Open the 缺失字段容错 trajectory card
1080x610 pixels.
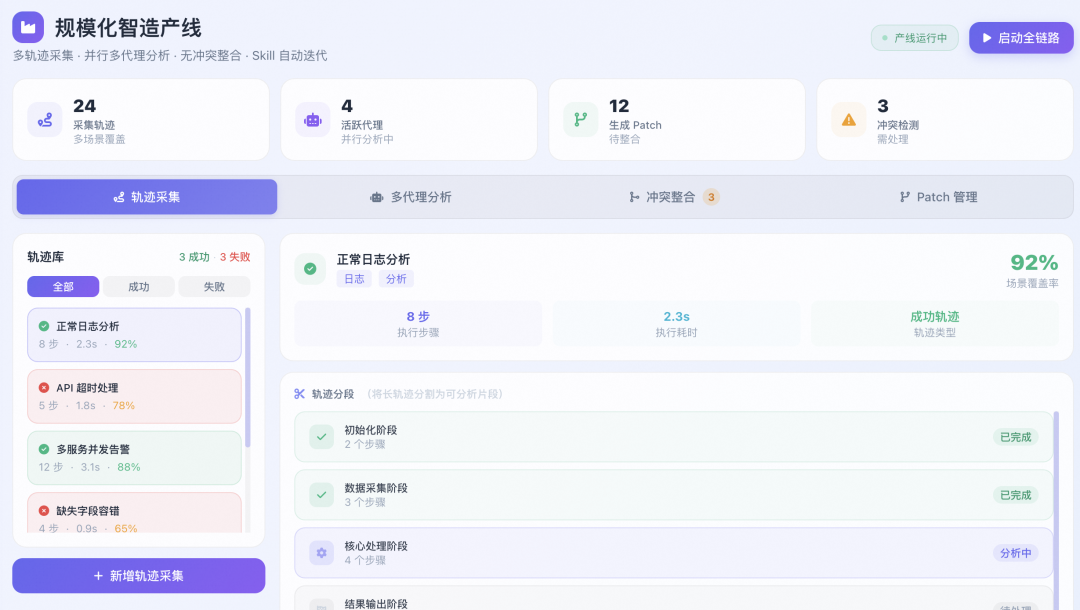(x=134, y=512)
